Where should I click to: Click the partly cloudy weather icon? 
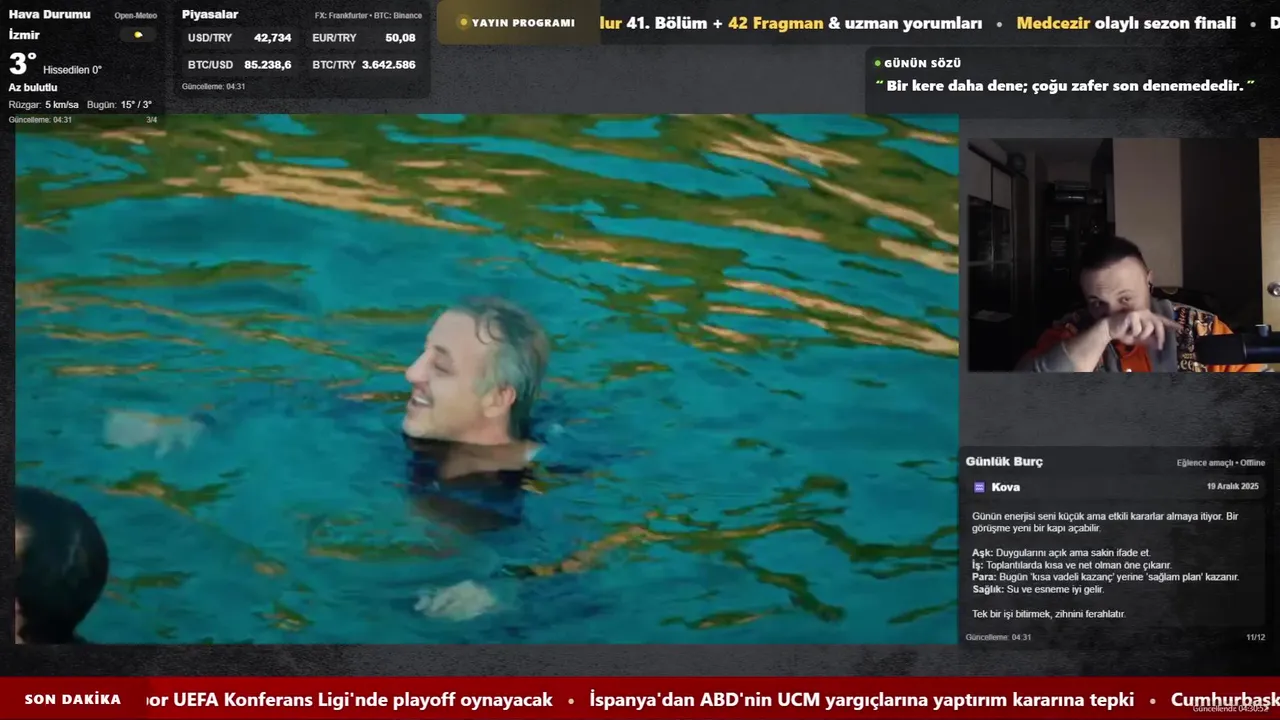coord(138,35)
